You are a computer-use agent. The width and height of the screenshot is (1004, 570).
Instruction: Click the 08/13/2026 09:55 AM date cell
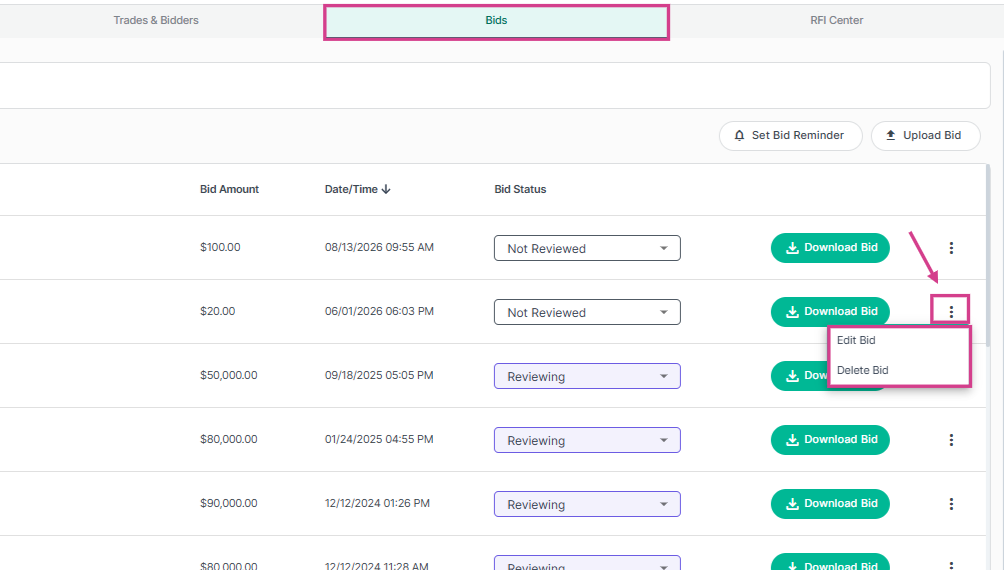point(379,247)
